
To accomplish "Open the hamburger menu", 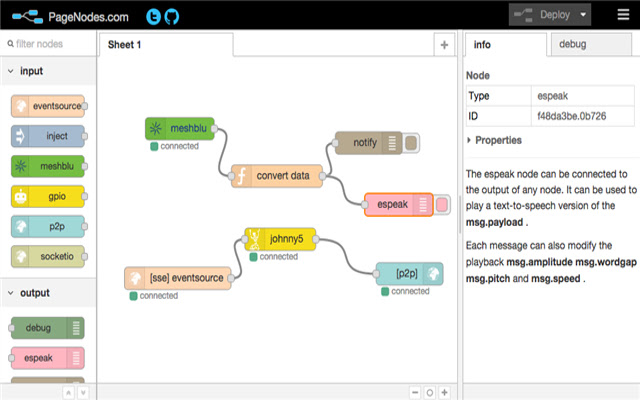I will (x=623, y=15).
